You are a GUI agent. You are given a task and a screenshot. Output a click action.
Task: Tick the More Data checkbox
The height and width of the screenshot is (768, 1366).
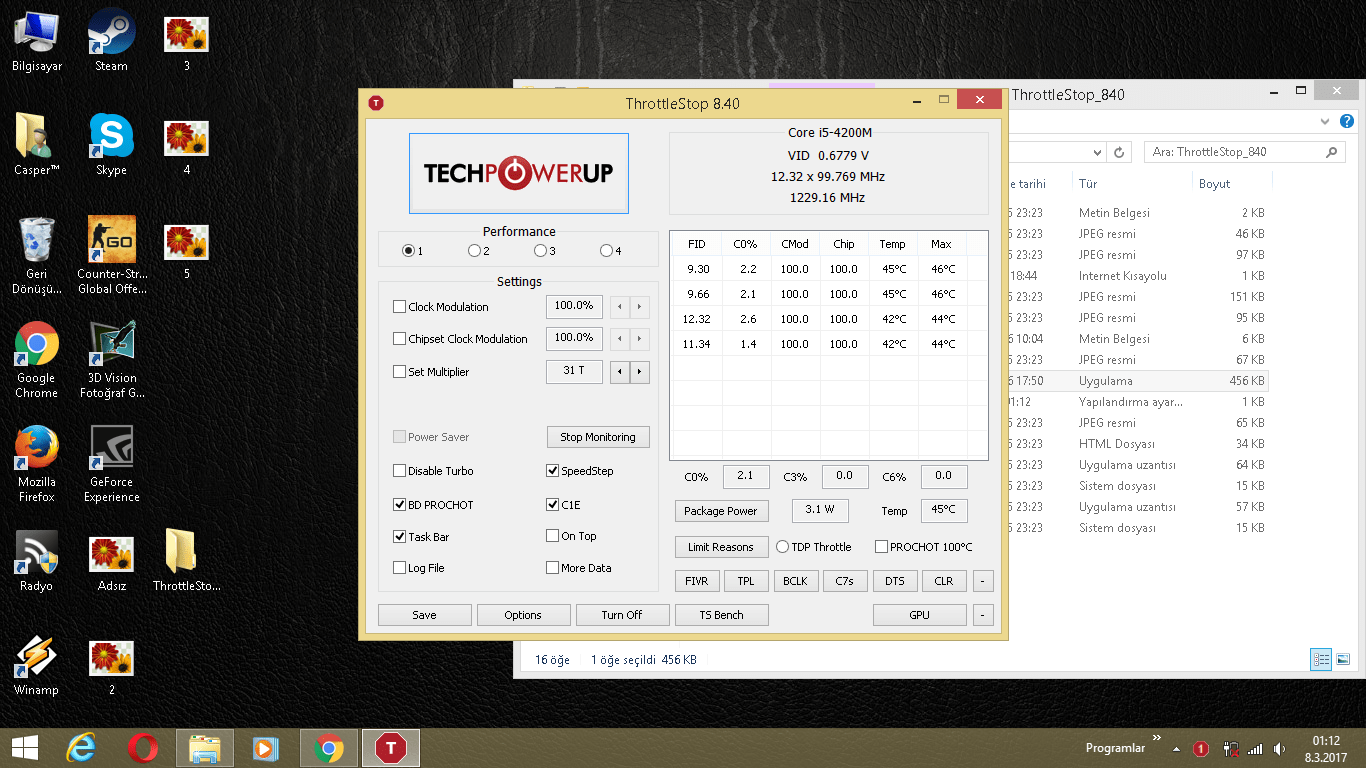(x=553, y=568)
